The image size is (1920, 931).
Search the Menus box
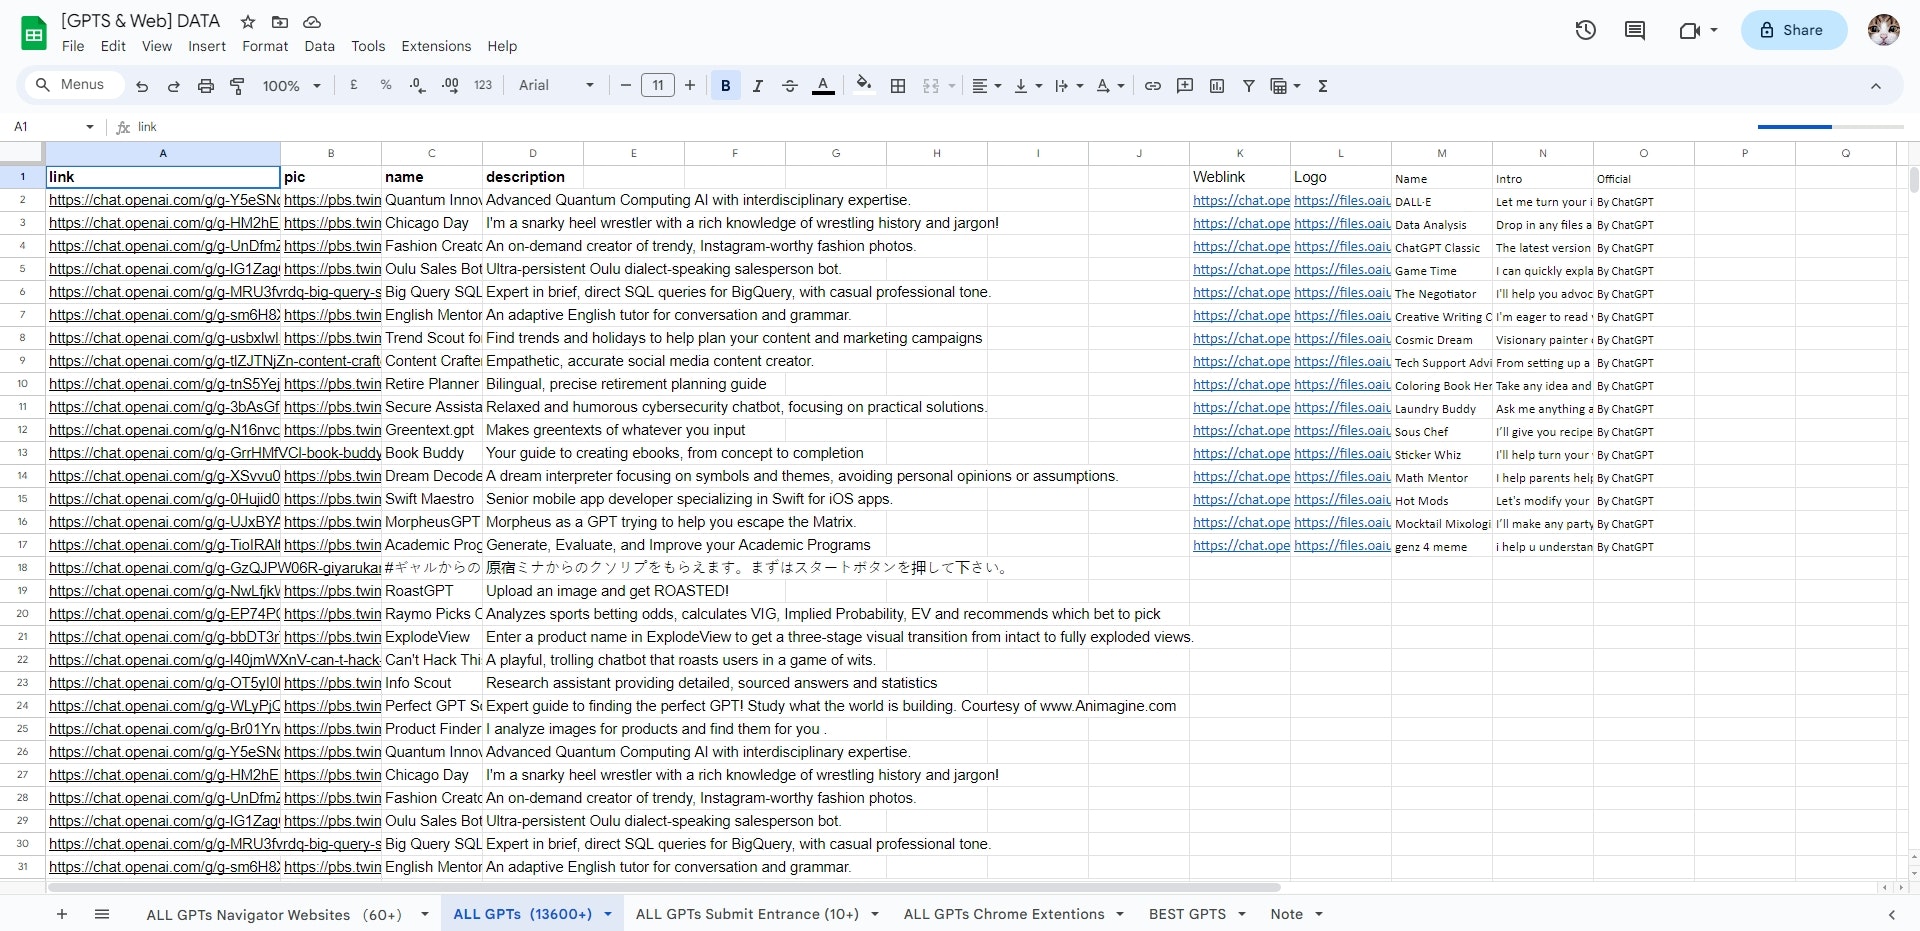72,85
